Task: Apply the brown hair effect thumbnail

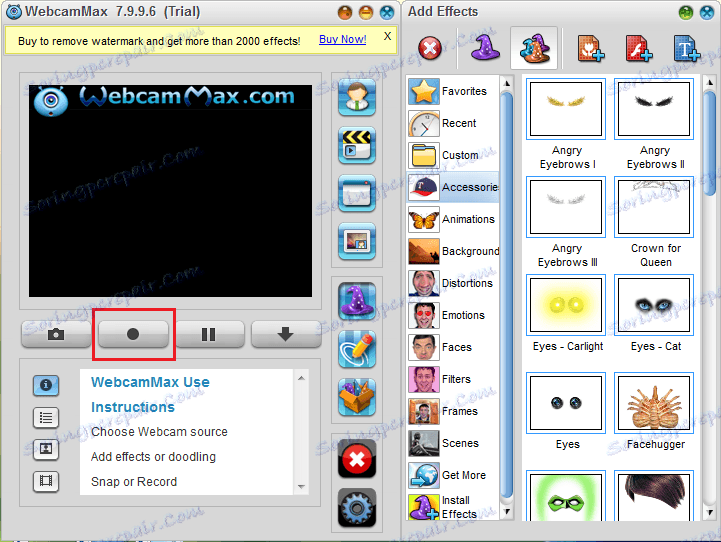Action: [x=654, y=497]
